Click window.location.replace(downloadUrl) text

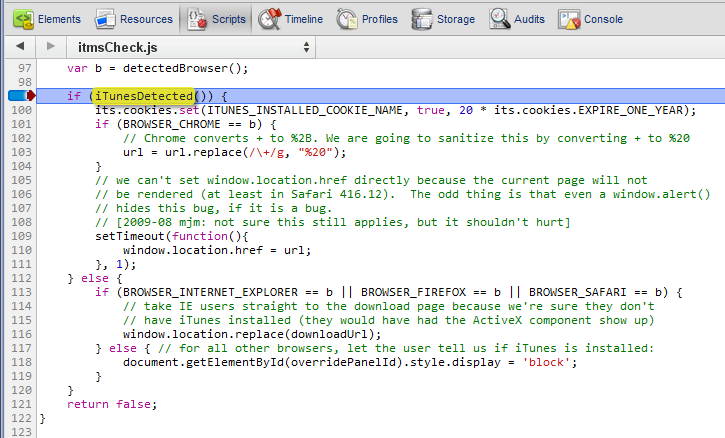[x=252, y=334]
